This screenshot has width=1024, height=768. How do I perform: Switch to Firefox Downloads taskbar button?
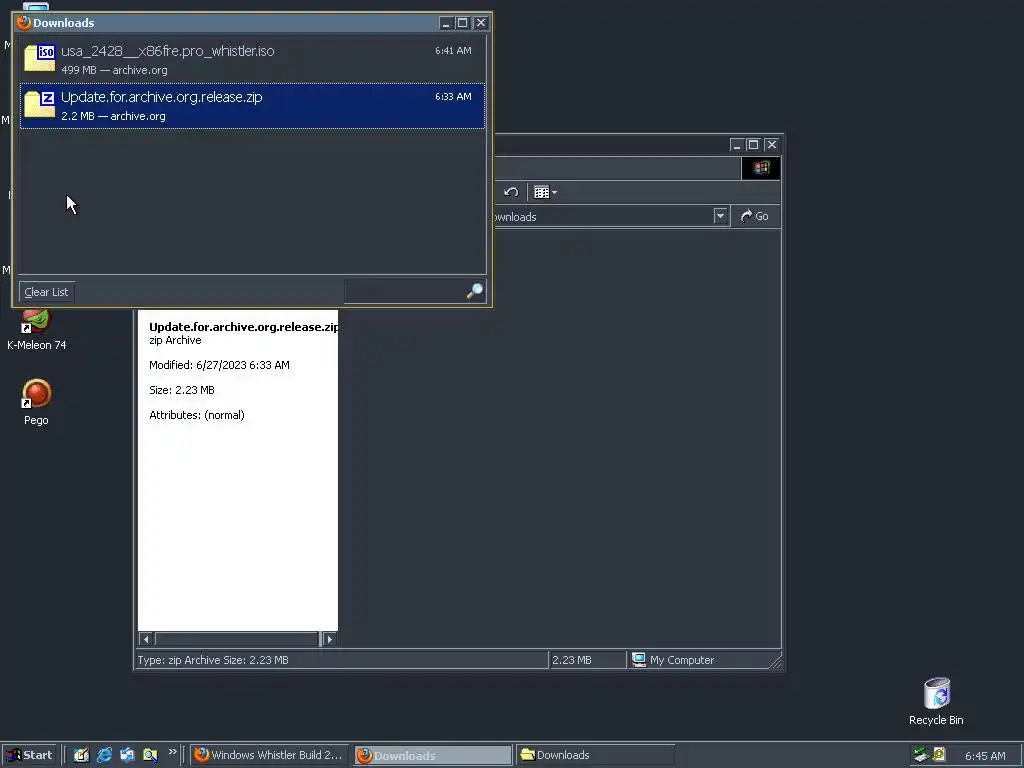coord(433,755)
